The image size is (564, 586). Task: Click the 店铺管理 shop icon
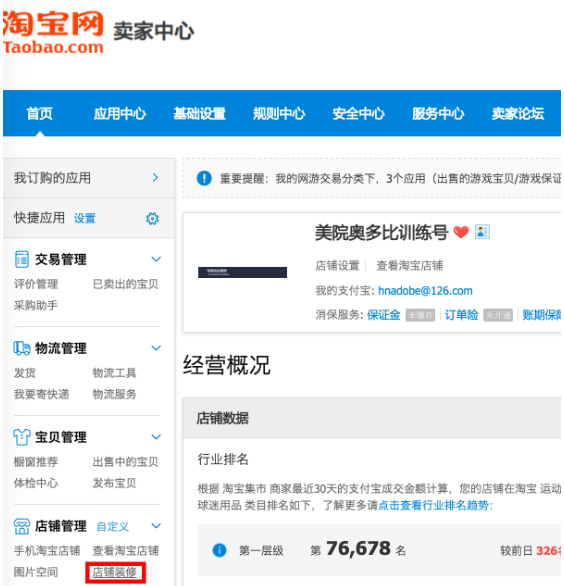22,526
